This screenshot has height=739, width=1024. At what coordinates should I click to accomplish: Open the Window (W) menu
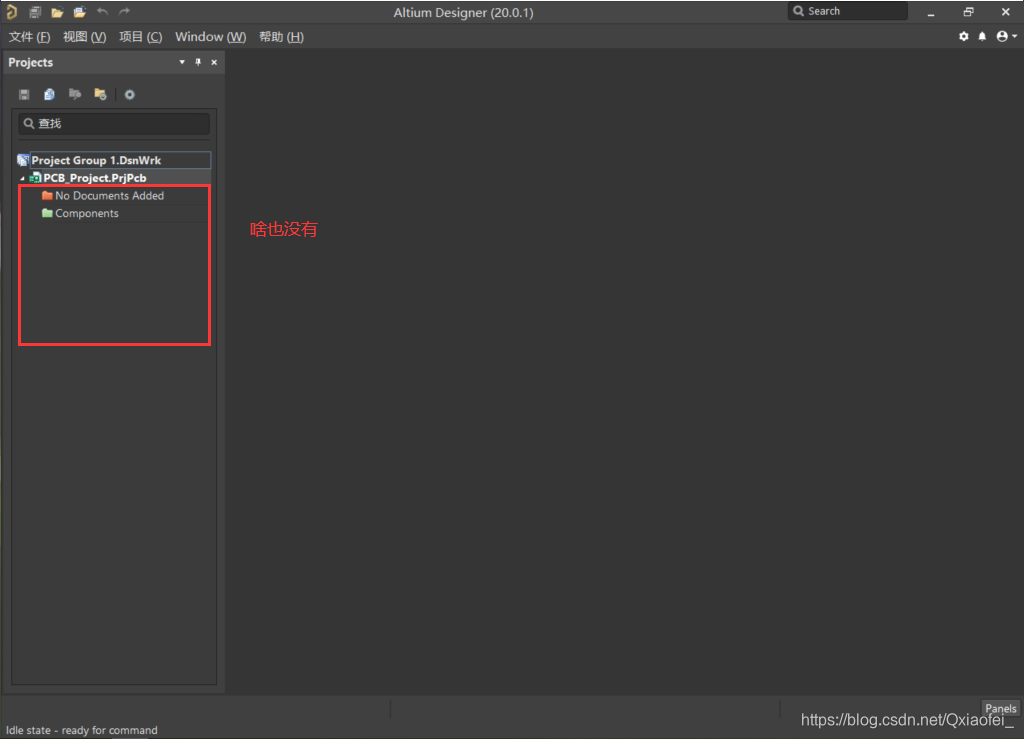point(210,37)
